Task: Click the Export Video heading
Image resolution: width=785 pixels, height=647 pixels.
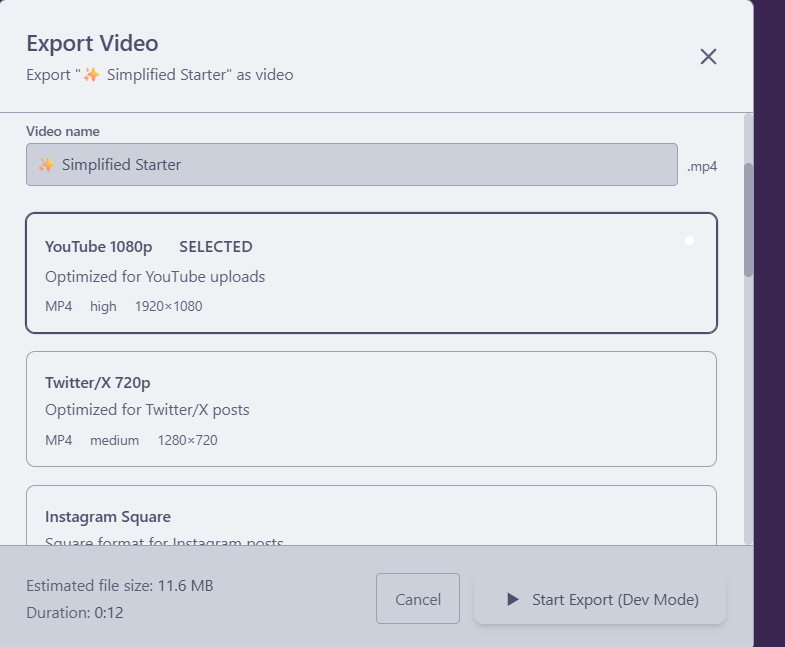Action: point(92,43)
